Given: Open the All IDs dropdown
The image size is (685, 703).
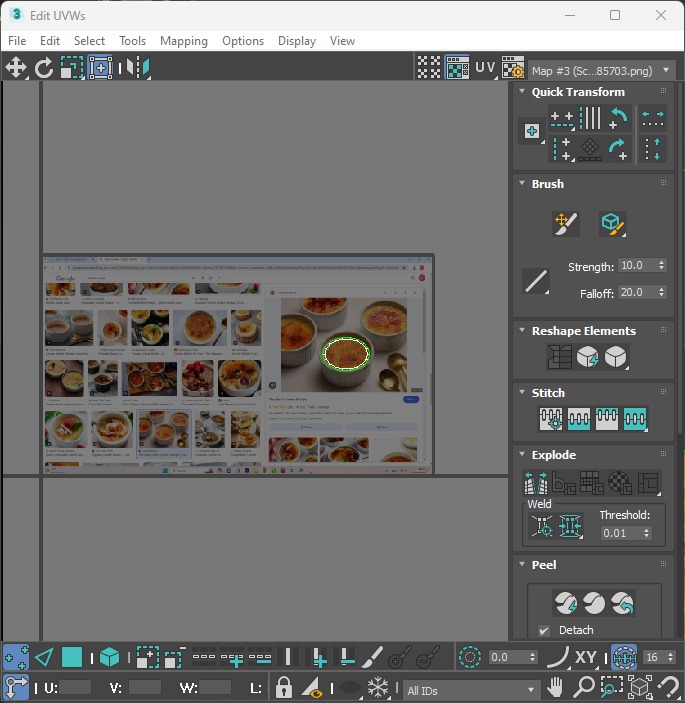Looking at the screenshot, I should click(470, 690).
